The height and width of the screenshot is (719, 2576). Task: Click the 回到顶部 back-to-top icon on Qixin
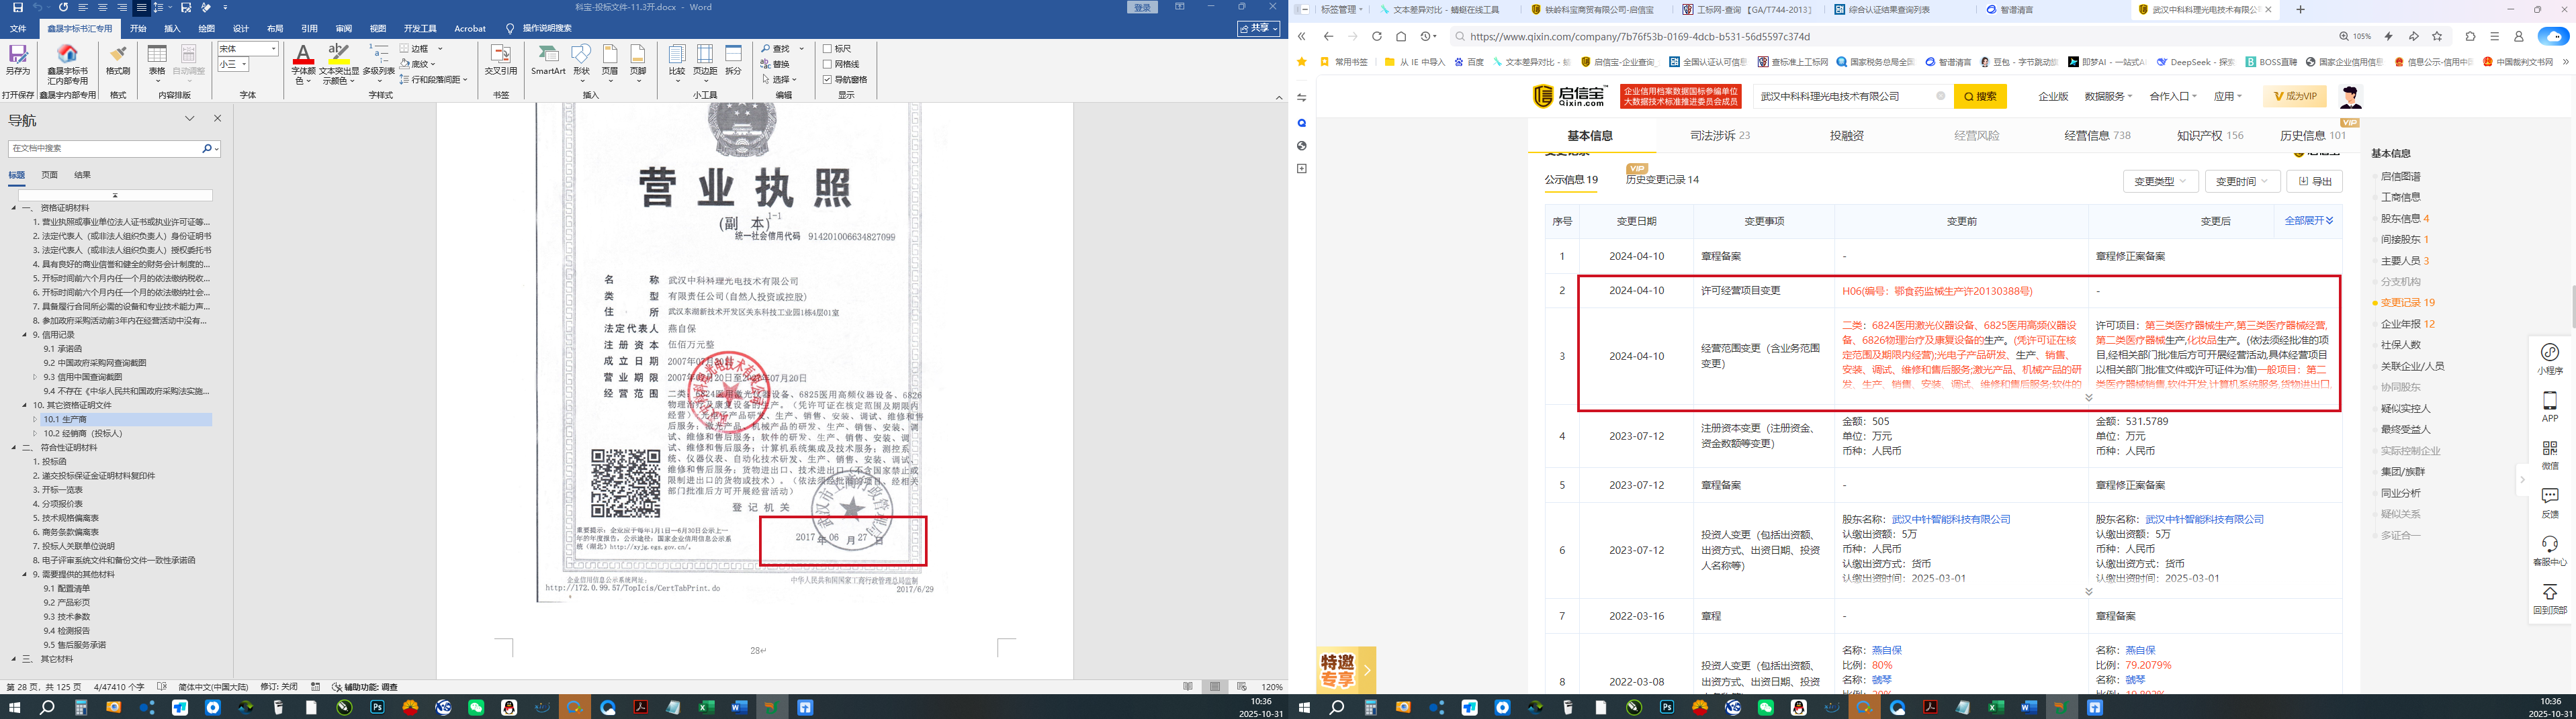point(2550,598)
